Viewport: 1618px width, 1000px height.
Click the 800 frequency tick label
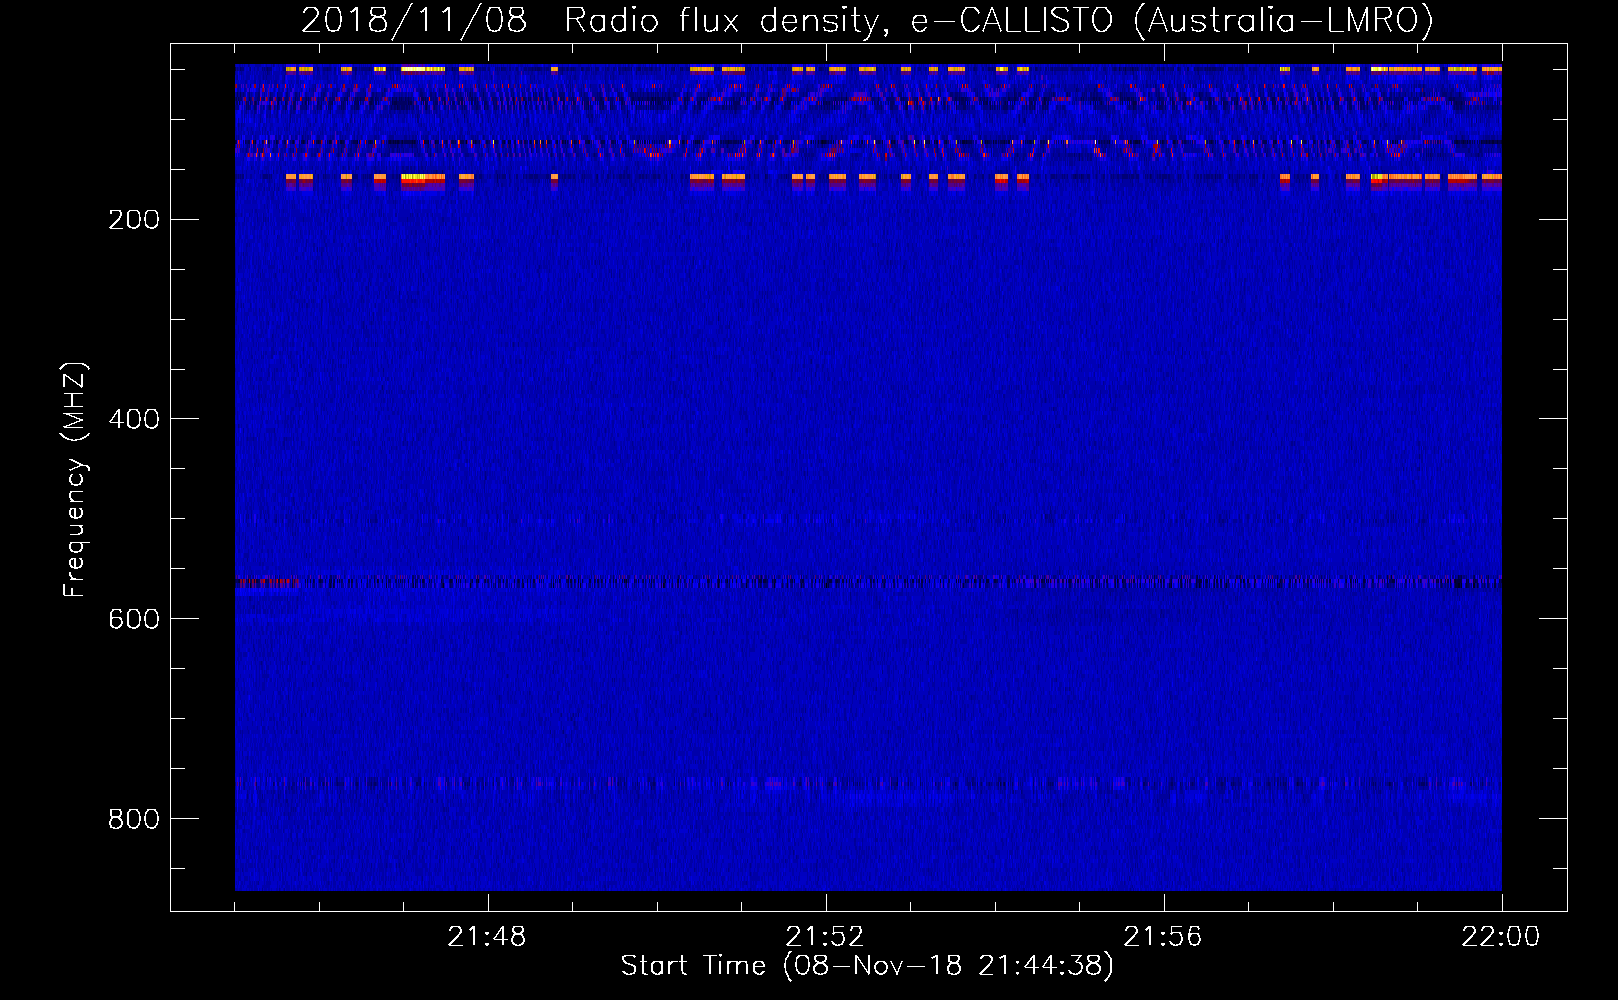point(134,820)
